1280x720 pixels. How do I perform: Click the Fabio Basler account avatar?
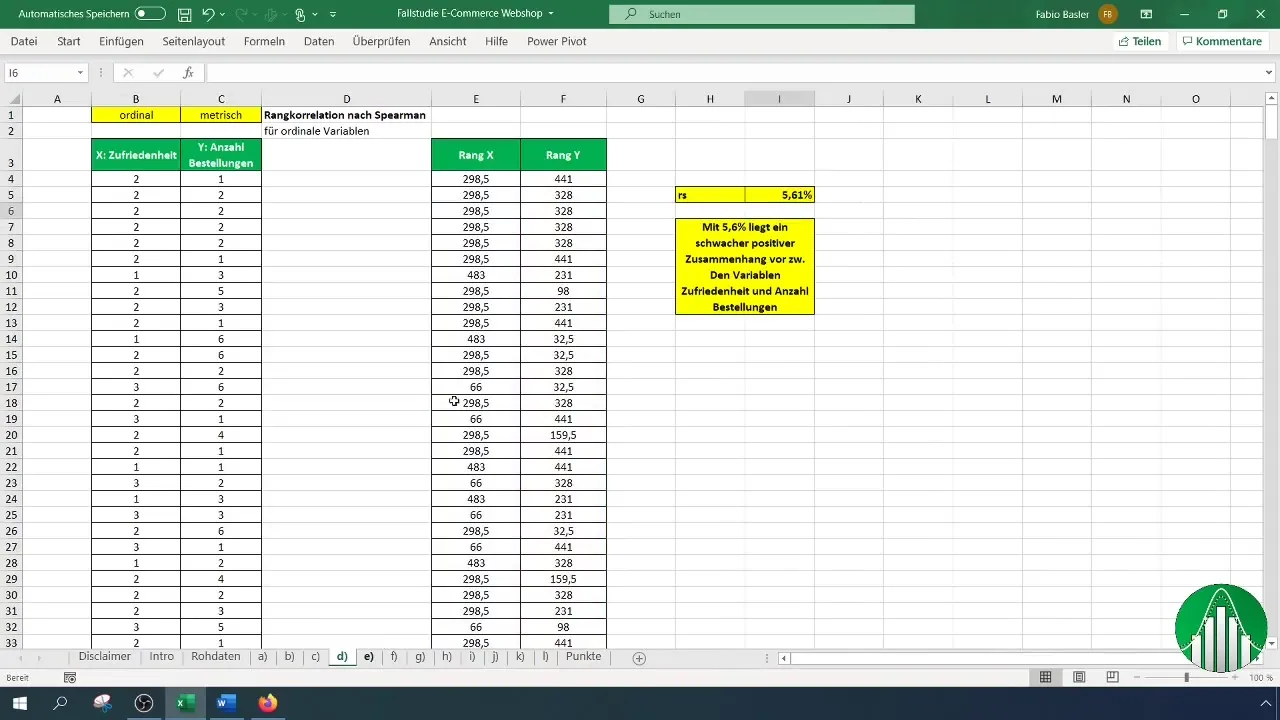point(1108,15)
